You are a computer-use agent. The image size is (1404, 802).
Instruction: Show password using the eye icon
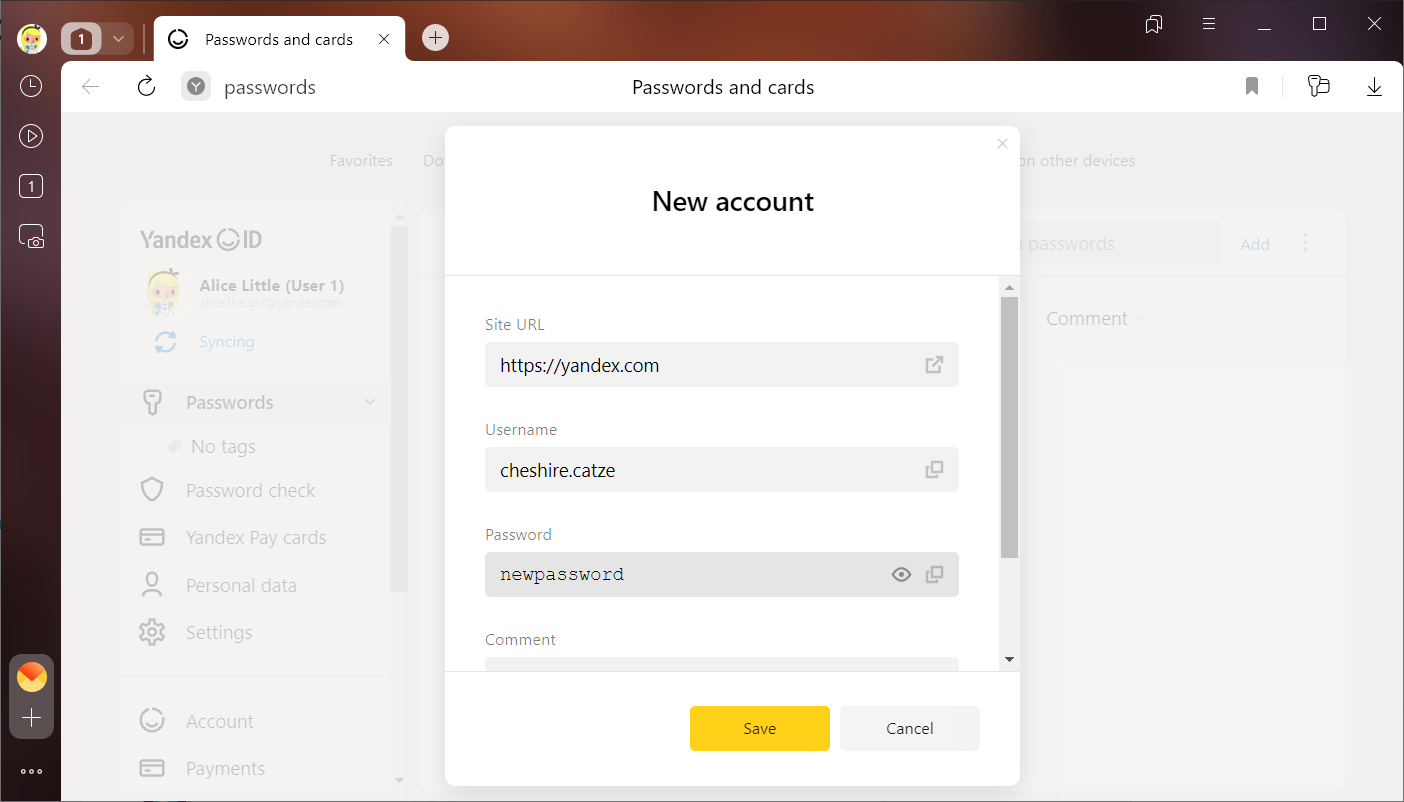click(901, 575)
